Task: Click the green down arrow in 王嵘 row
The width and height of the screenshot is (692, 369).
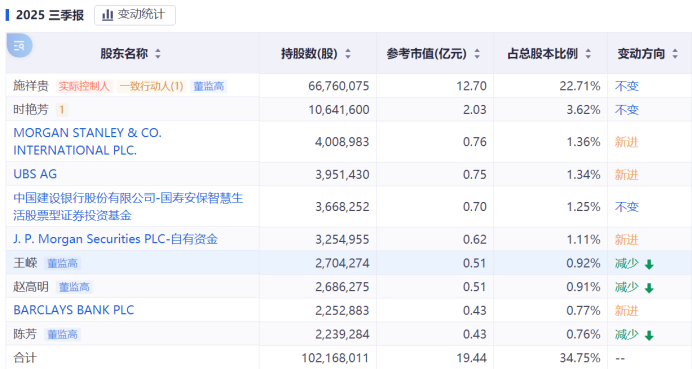Action: (x=649, y=264)
